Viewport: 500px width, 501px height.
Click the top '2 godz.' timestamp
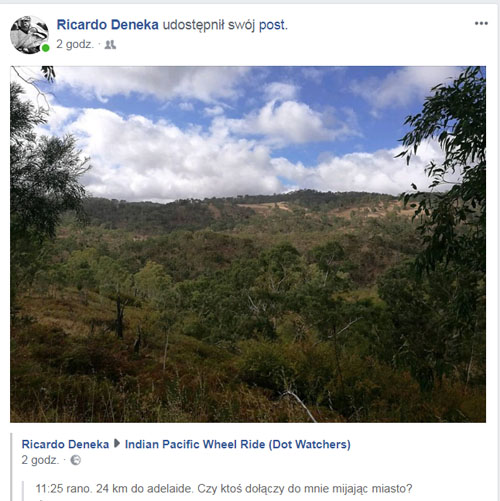75,44
